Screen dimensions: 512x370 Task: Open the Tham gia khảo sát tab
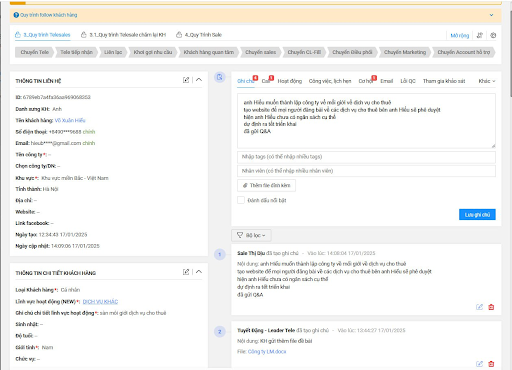(444, 81)
